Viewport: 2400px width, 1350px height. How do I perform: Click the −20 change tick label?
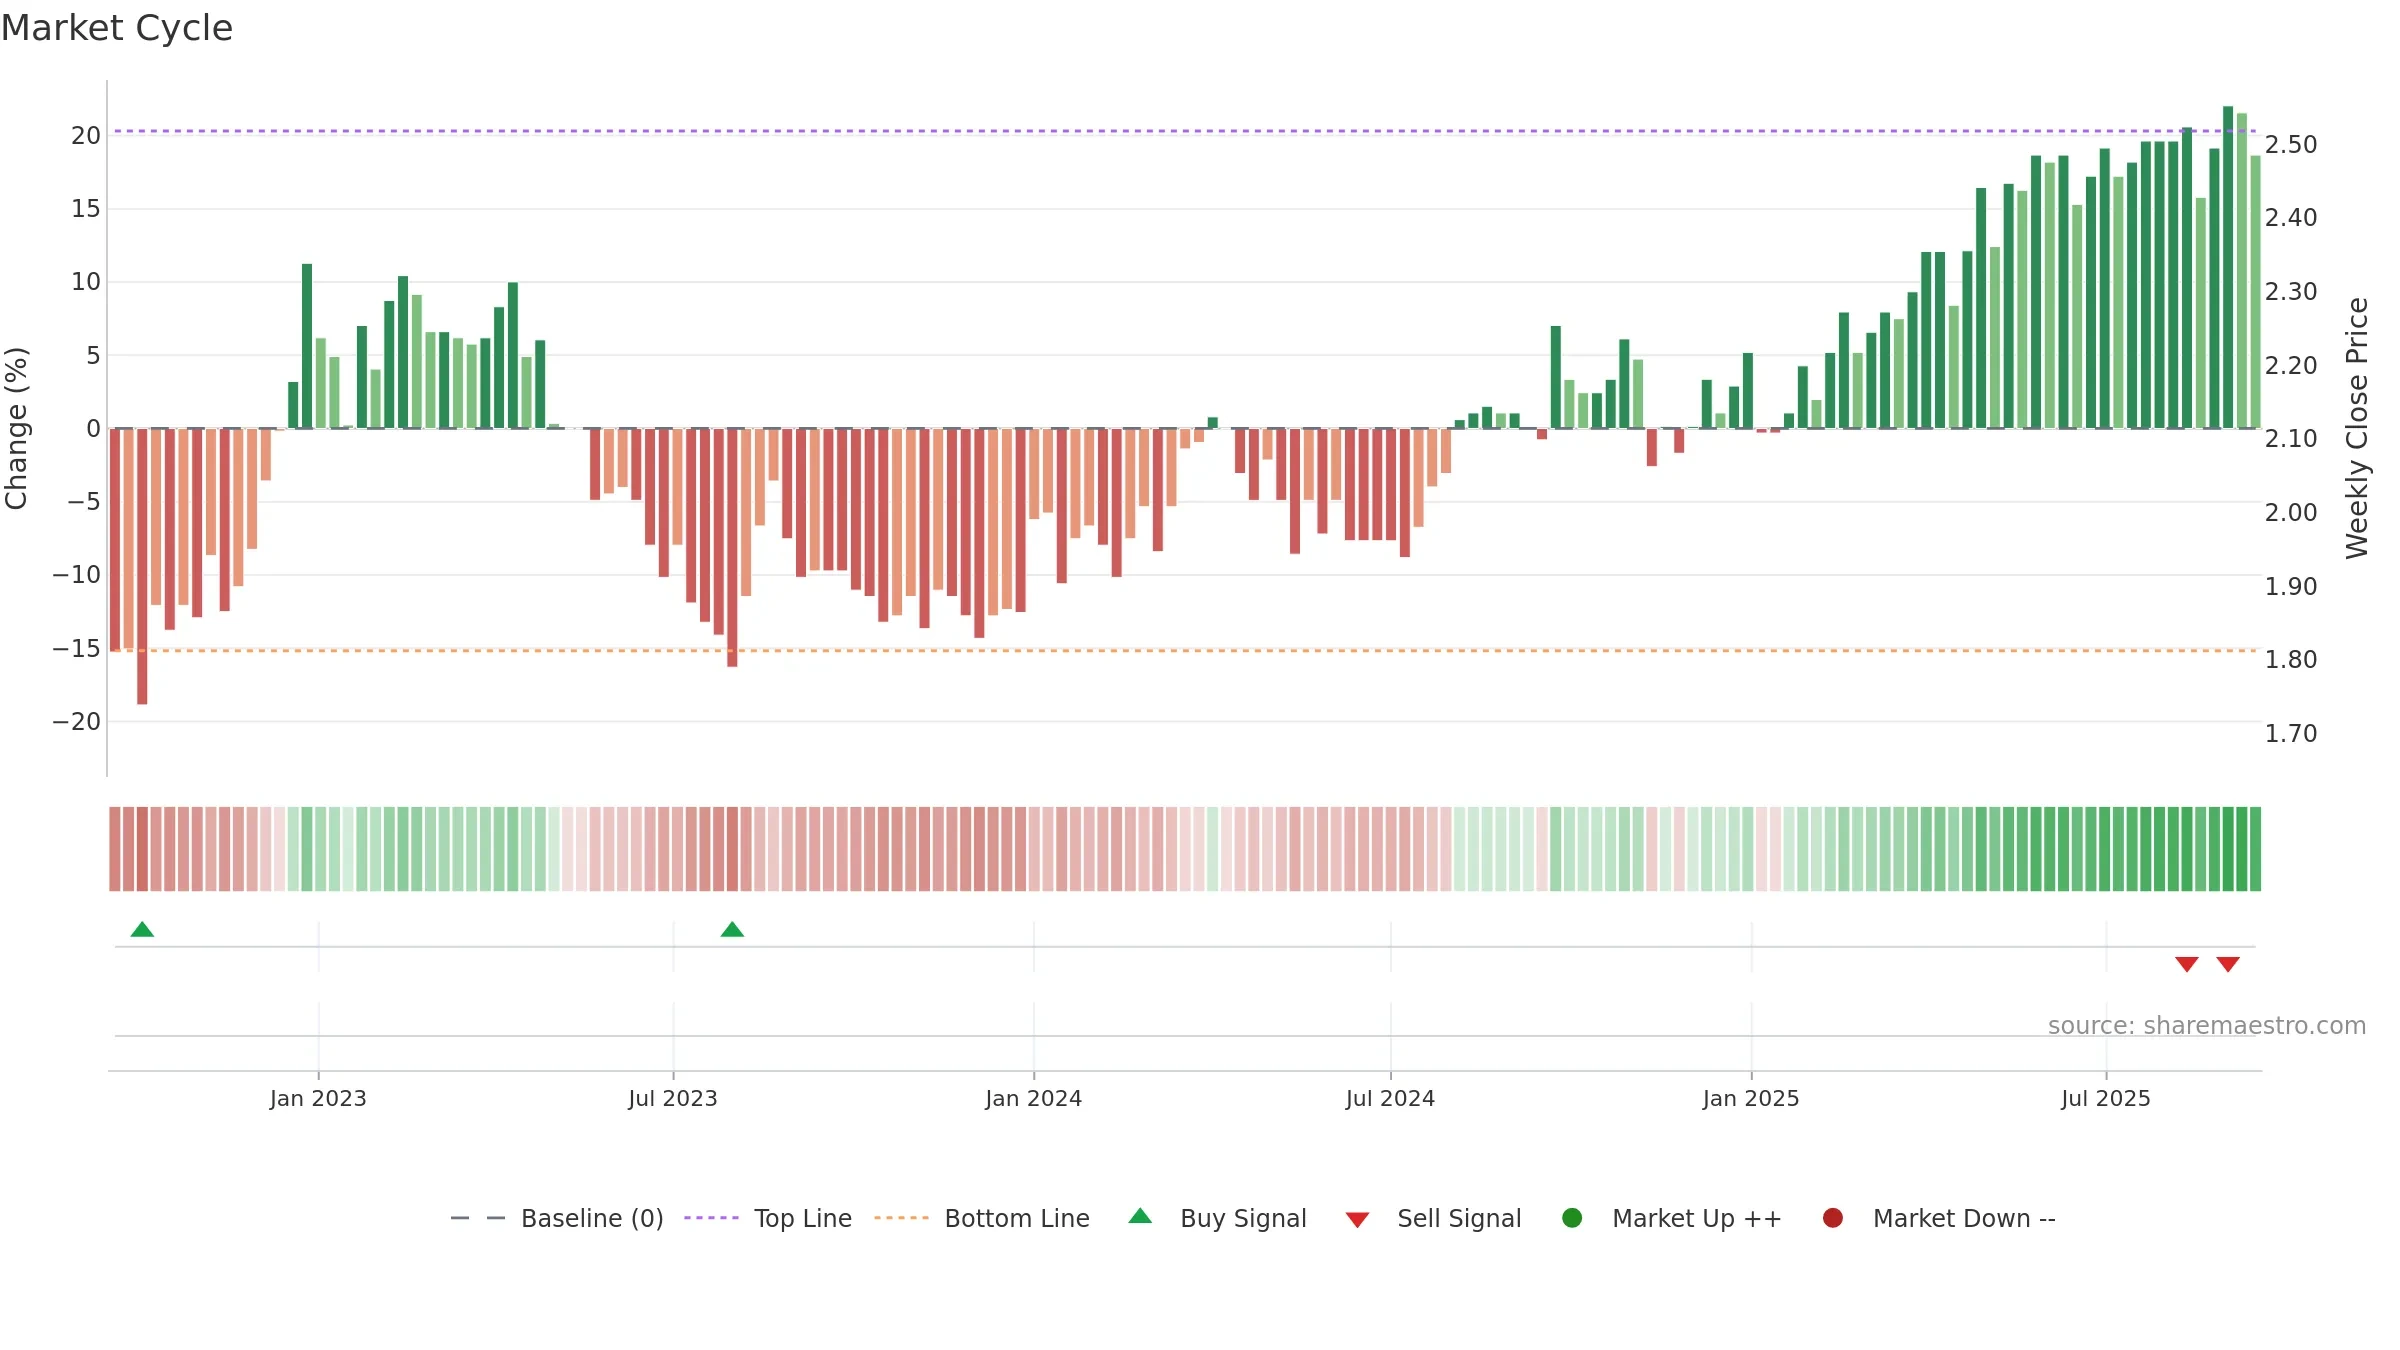77,721
